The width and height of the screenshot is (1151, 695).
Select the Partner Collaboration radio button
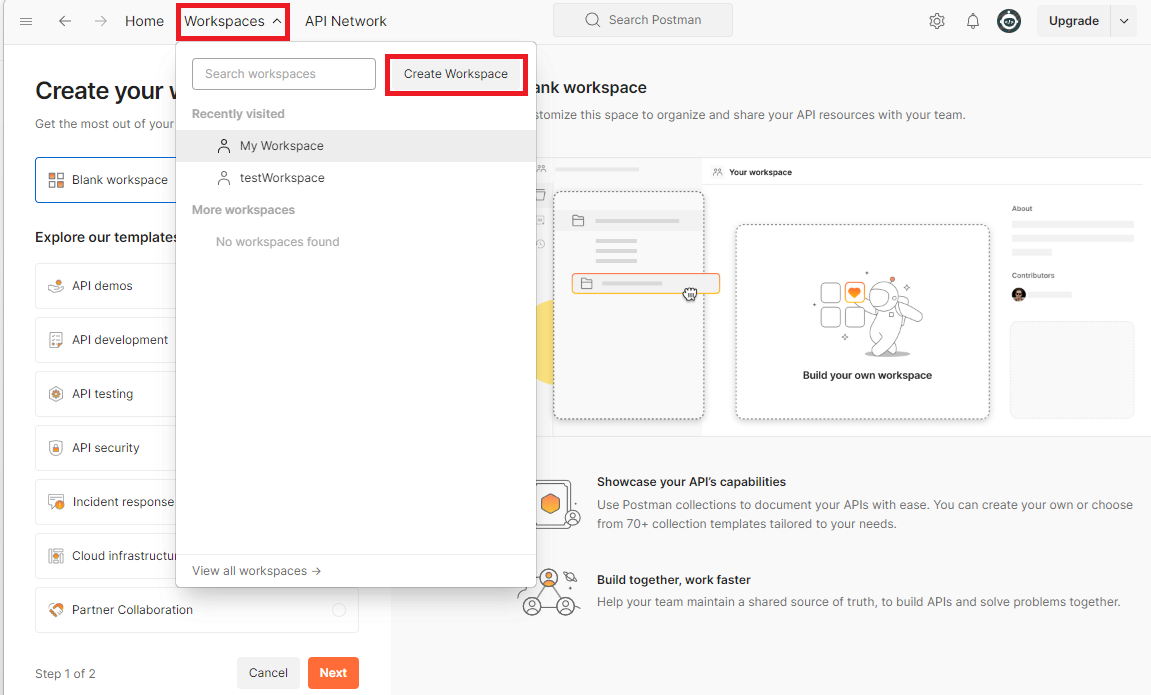pos(338,610)
